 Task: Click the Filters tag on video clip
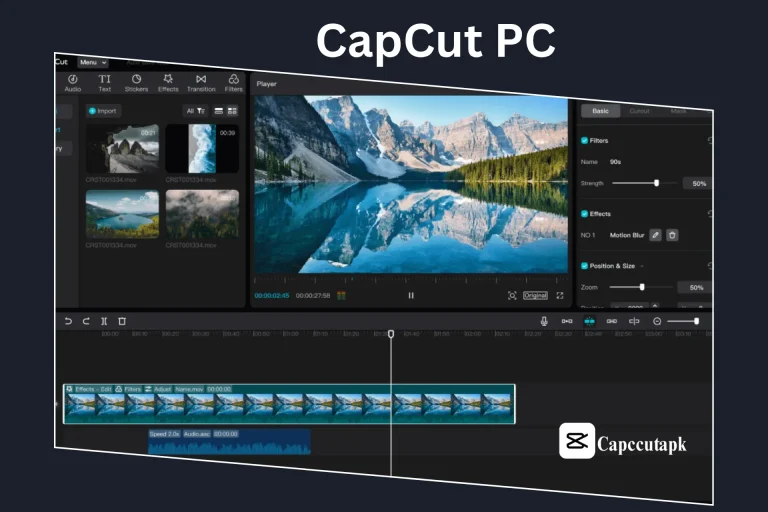[128, 389]
